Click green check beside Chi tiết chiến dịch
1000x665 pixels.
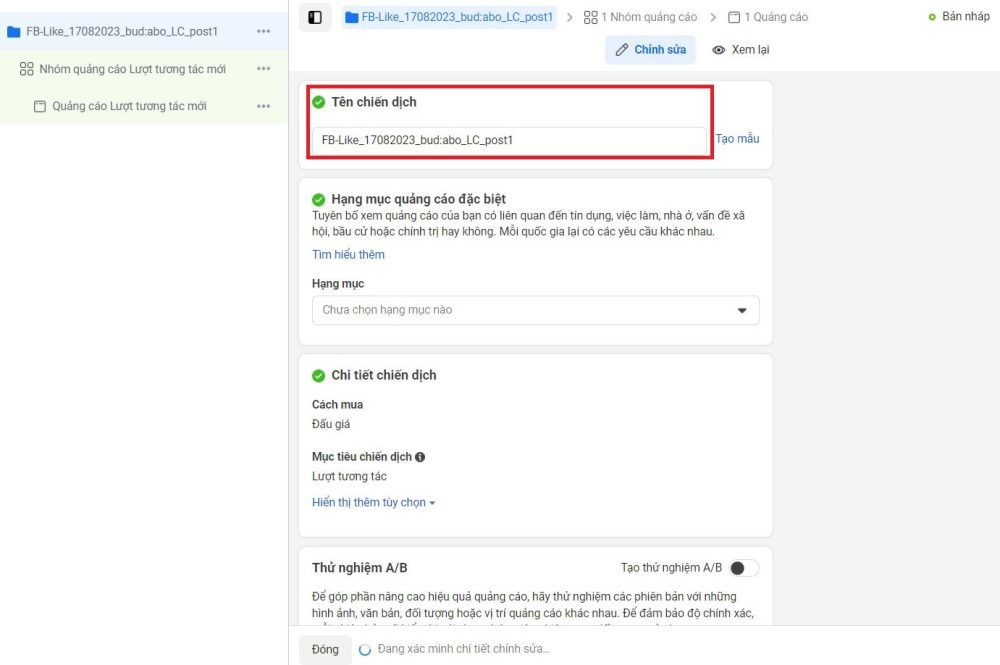319,376
